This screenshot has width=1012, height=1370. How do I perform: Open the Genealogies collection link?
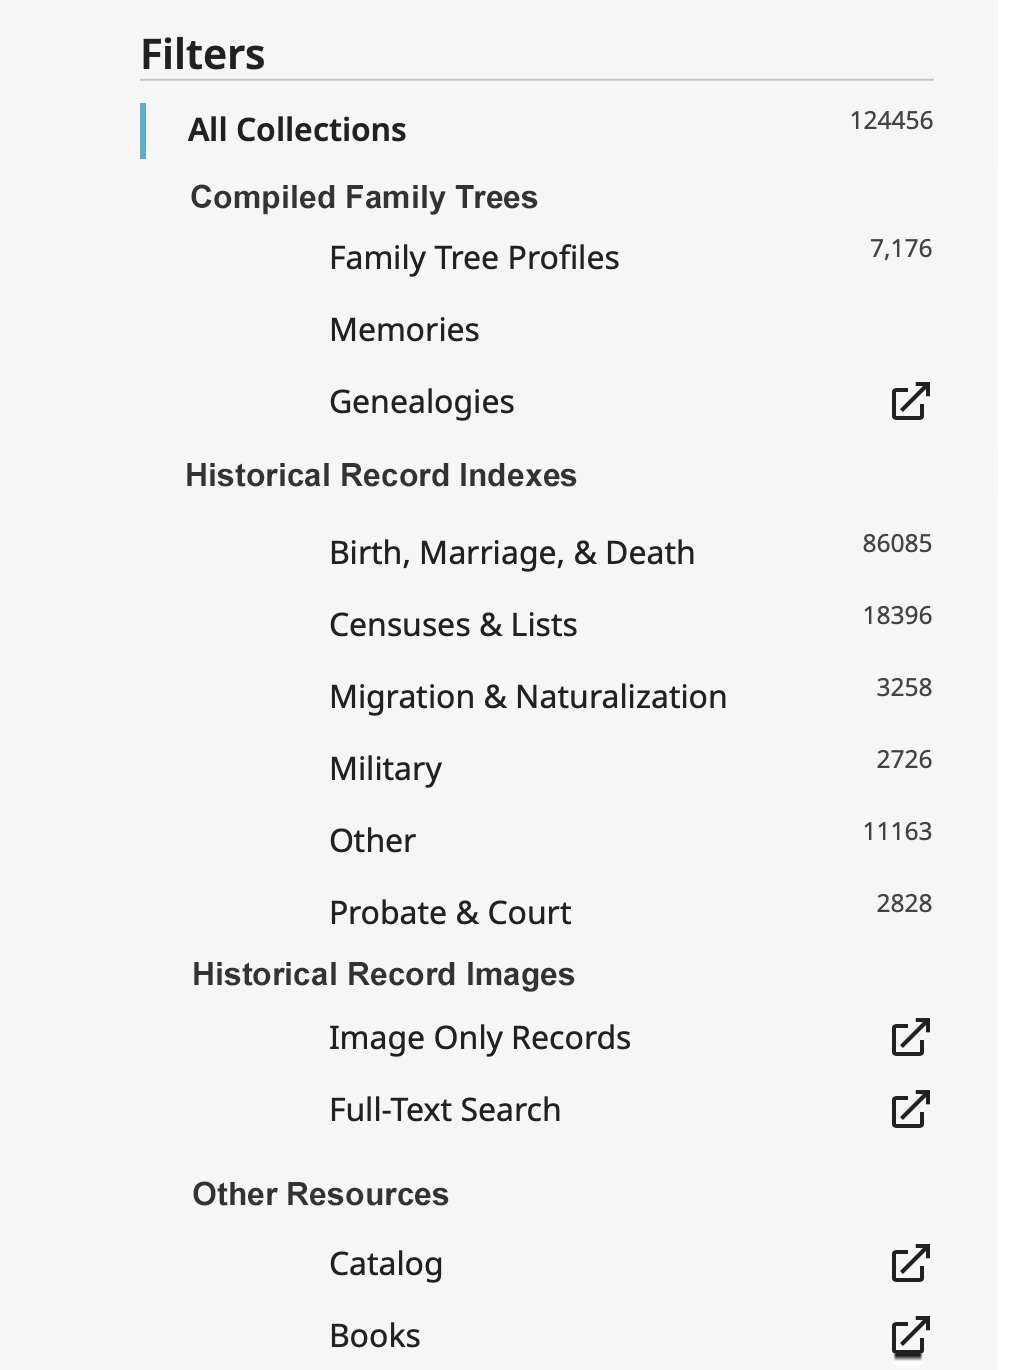[x=421, y=402]
